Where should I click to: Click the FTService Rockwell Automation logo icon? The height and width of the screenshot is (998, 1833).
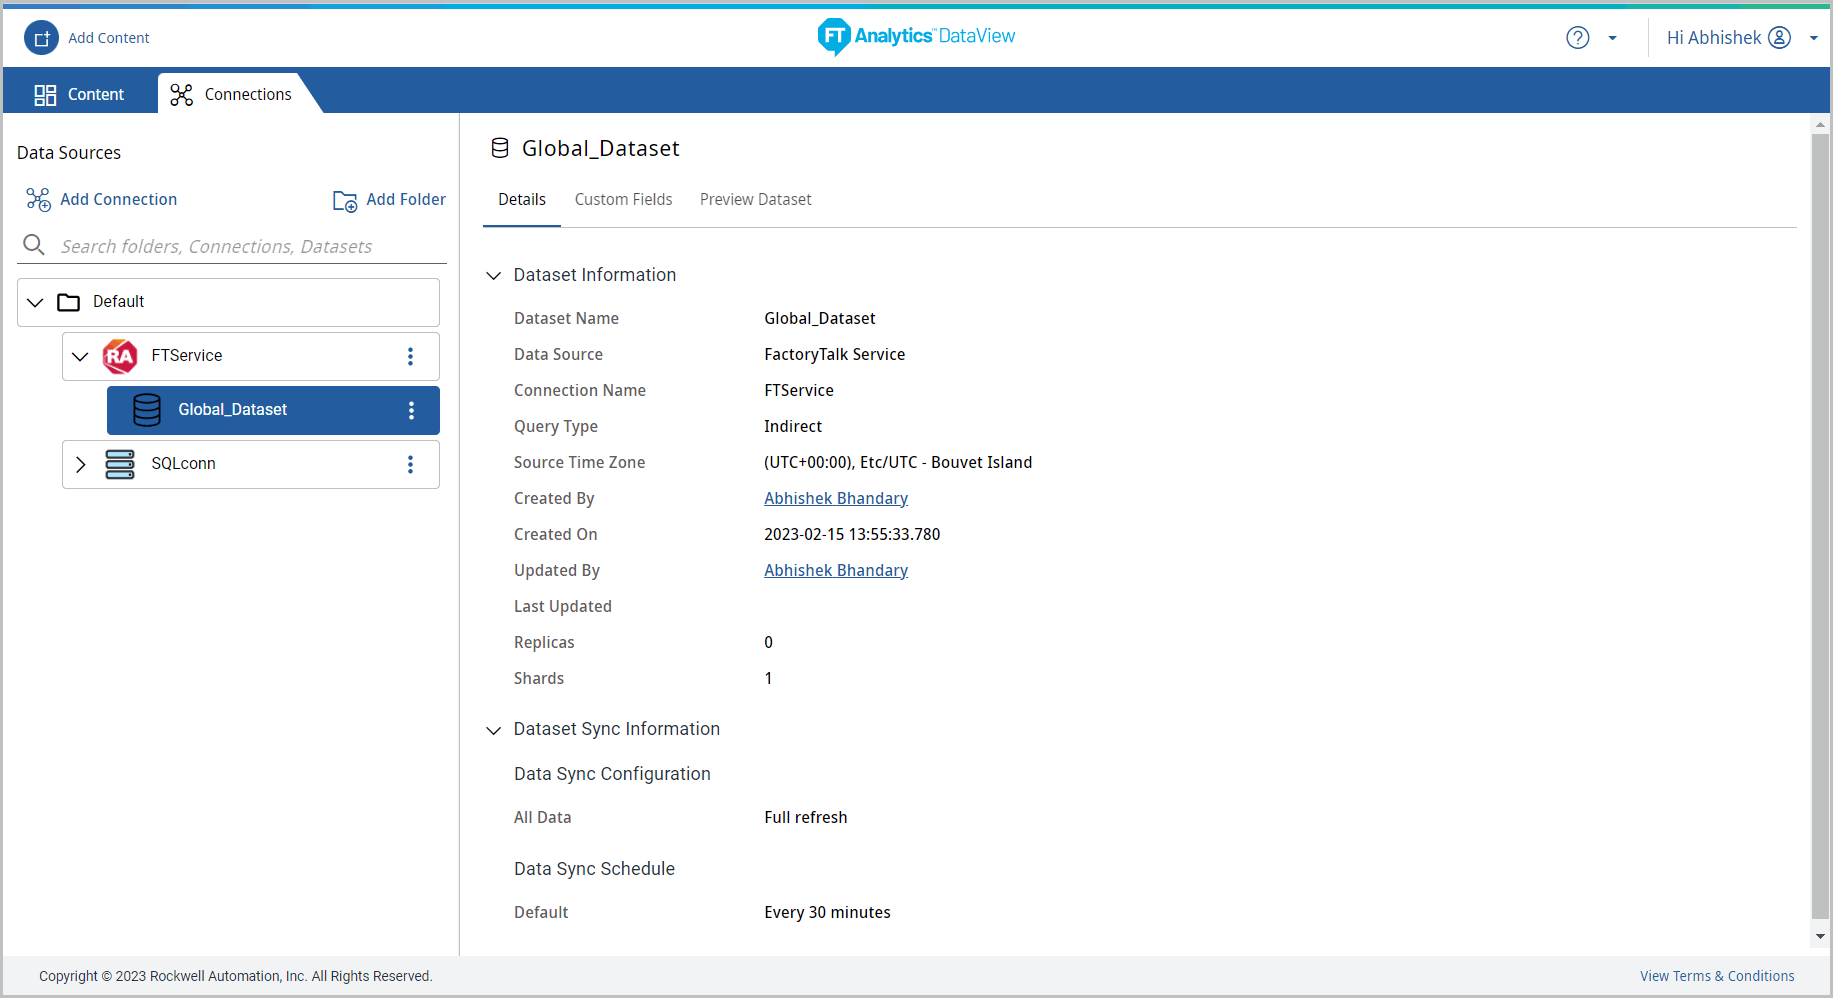pyautogui.click(x=120, y=357)
